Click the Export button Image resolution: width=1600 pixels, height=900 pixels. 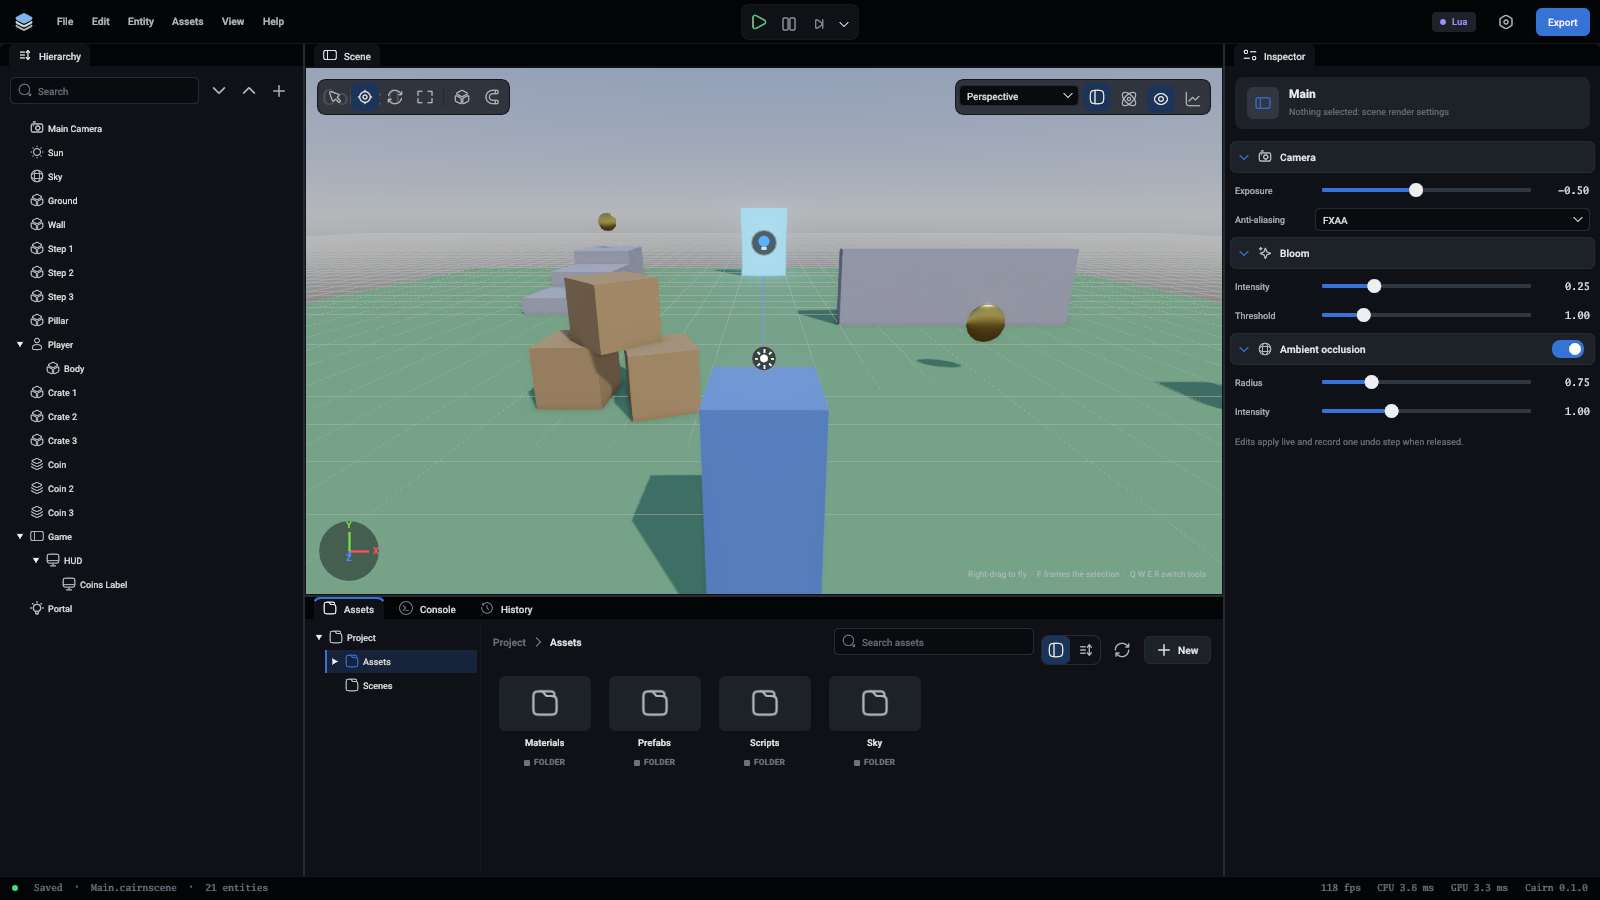[1563, 22]
